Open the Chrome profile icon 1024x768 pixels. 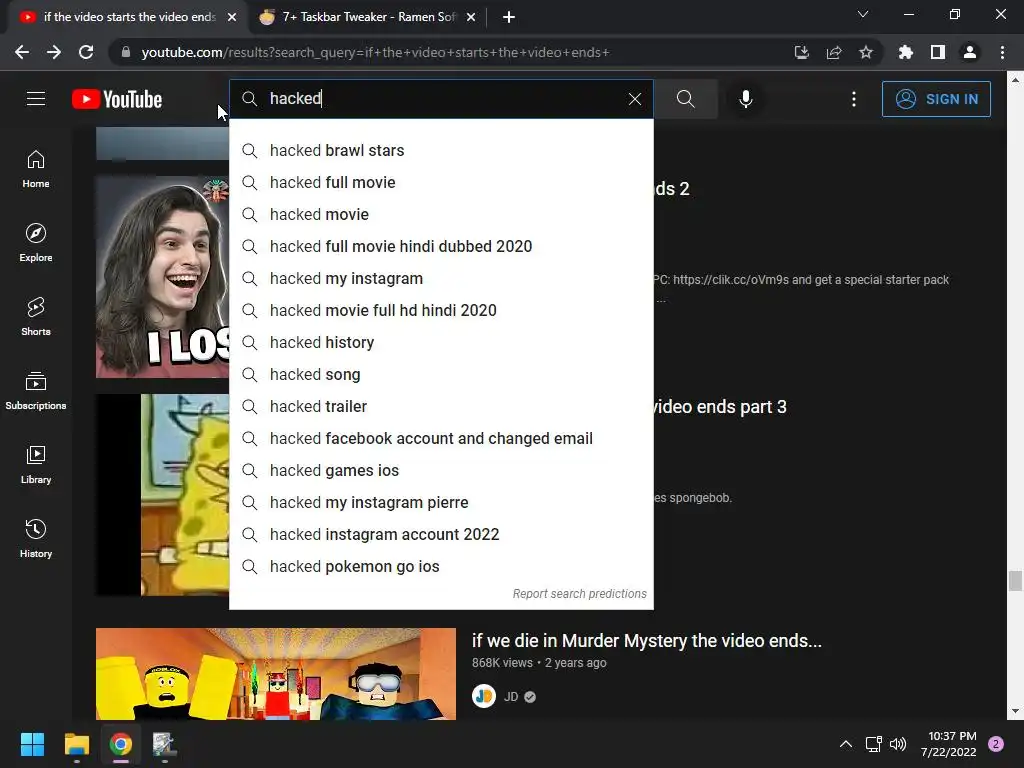970,52
